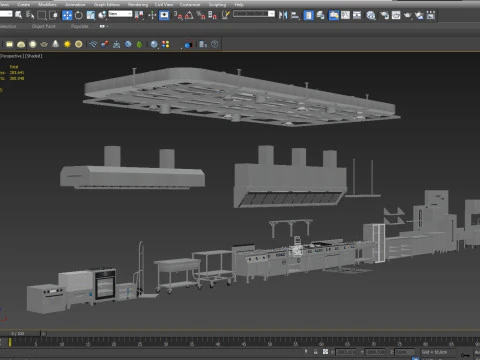Image resolution: width=480 pixels, height=360 pixels.
Task: Open the Rendering menu
Action: coord(138,5)
